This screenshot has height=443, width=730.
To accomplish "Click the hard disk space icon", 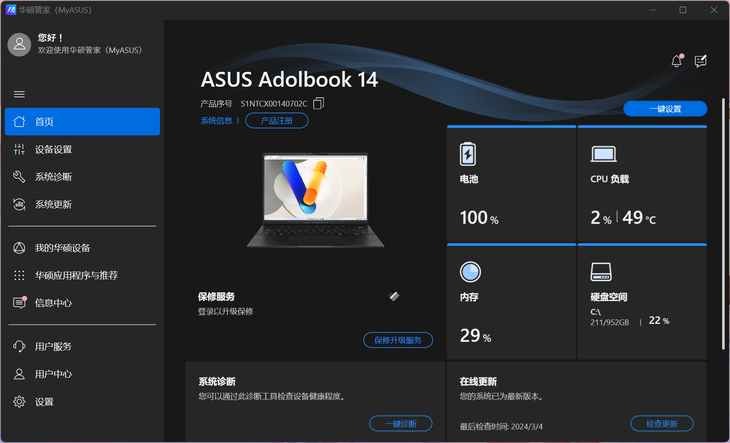I will [x=601, y=272].
